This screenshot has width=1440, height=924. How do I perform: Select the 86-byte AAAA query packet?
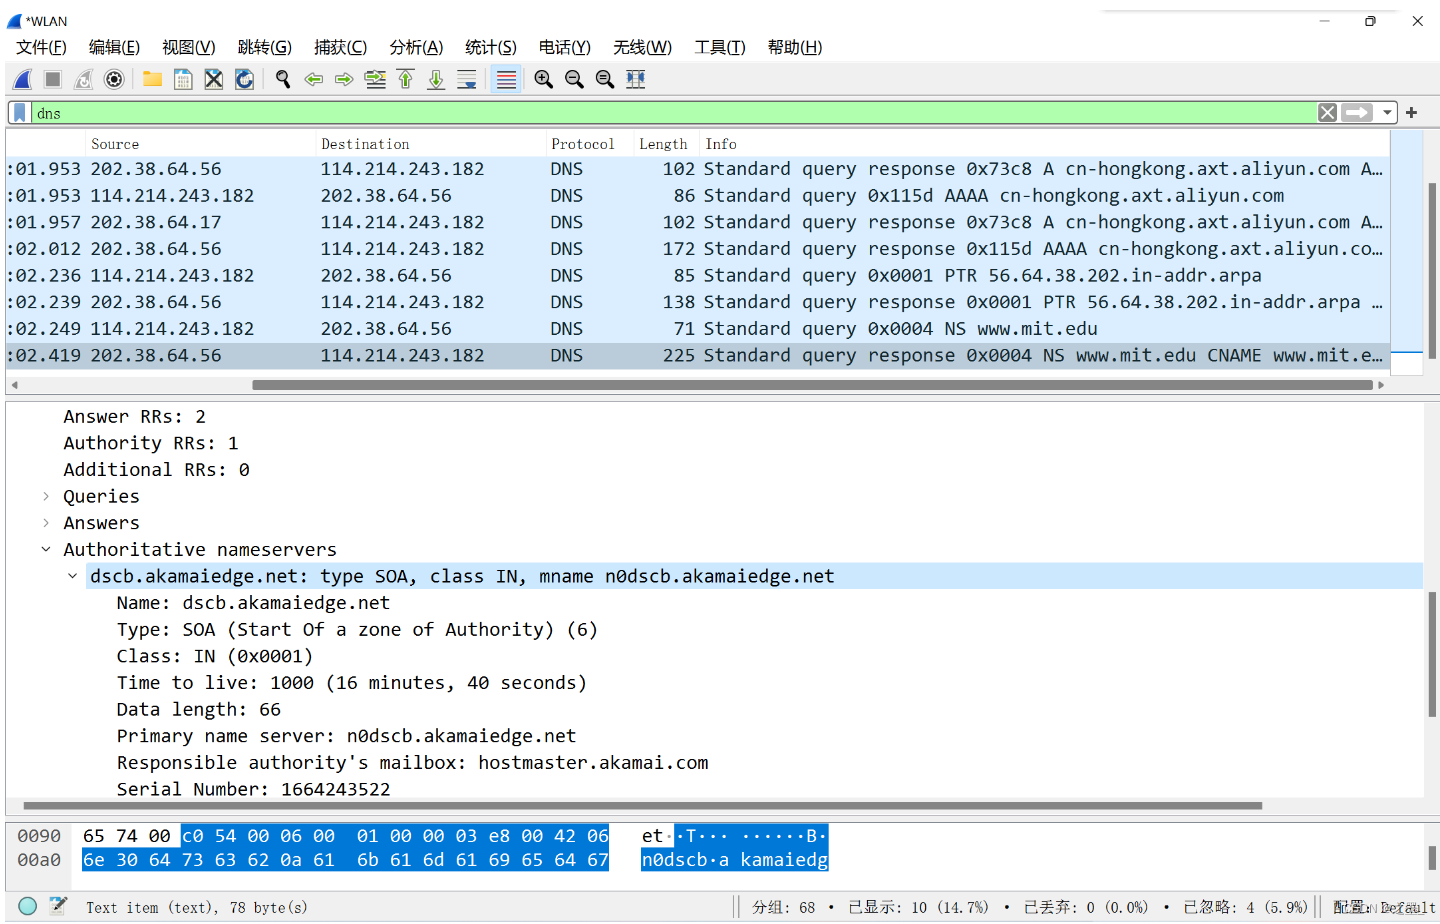pyautogui.click(x=698, y=196)
